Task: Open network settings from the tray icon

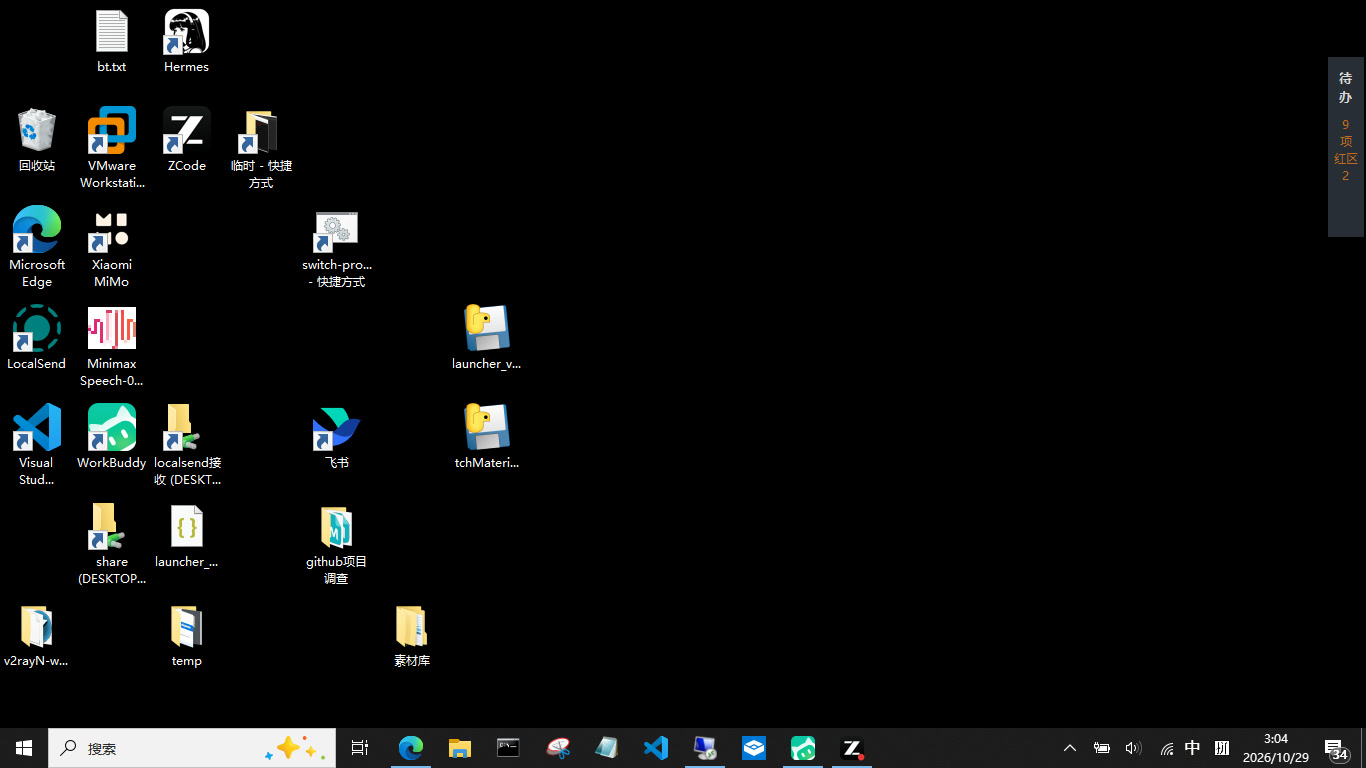Action: [1166, 748]
